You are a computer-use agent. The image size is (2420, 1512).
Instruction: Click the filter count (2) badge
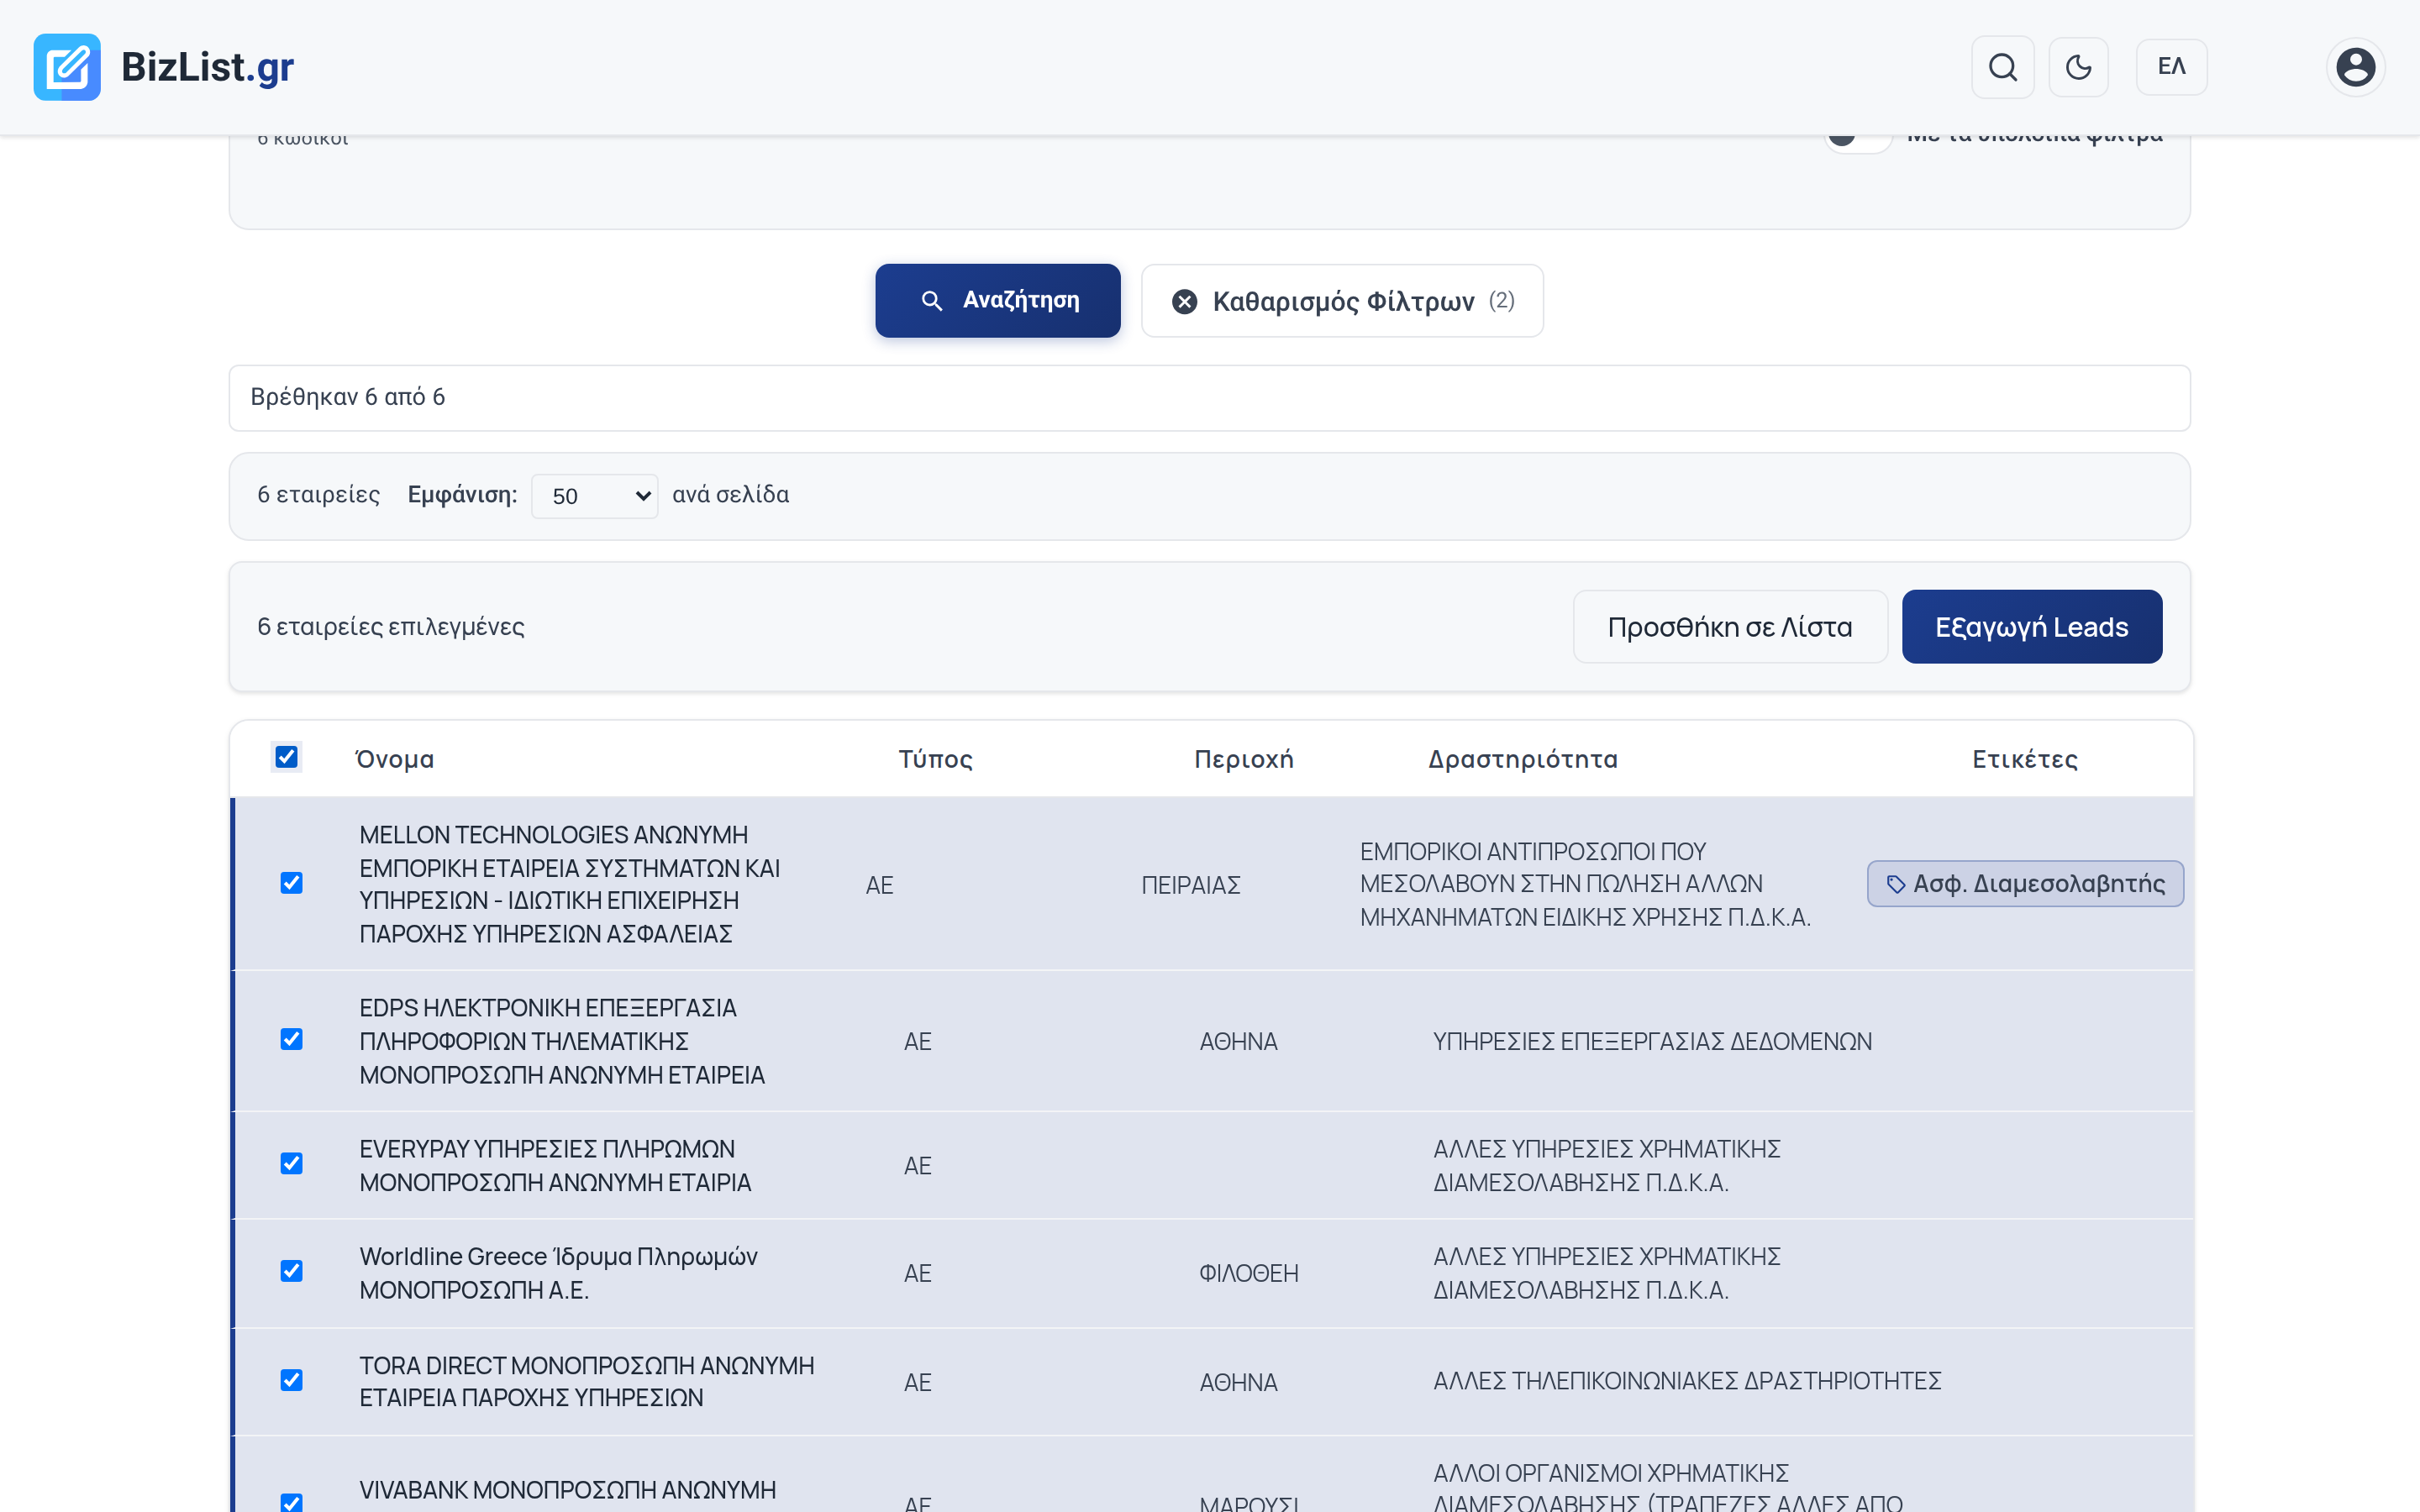tap(1501, 301)
